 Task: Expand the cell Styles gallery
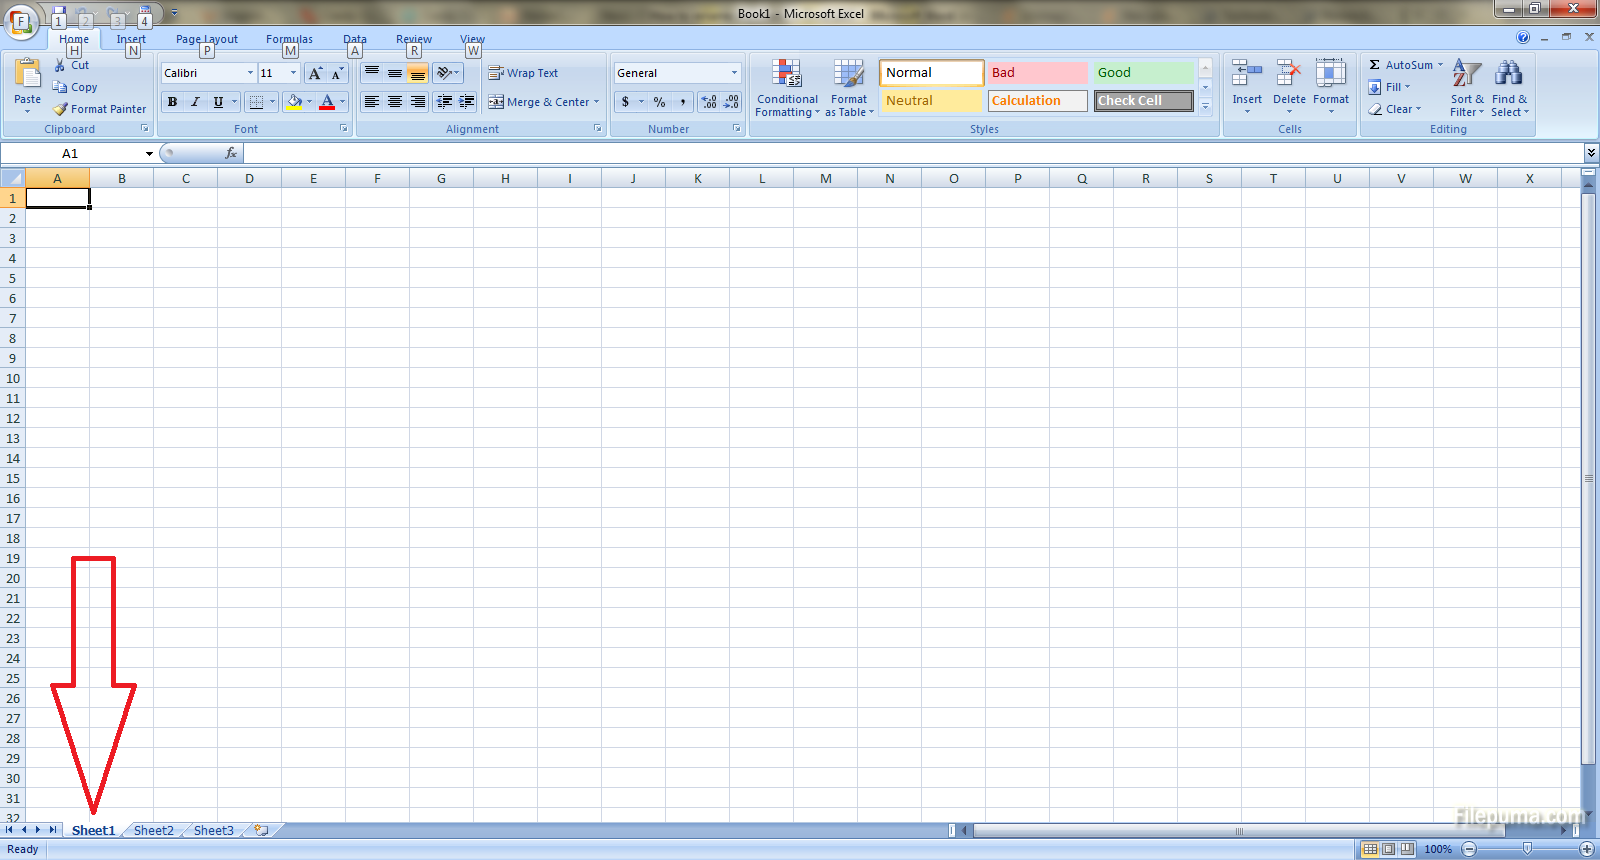(1205, 106)
